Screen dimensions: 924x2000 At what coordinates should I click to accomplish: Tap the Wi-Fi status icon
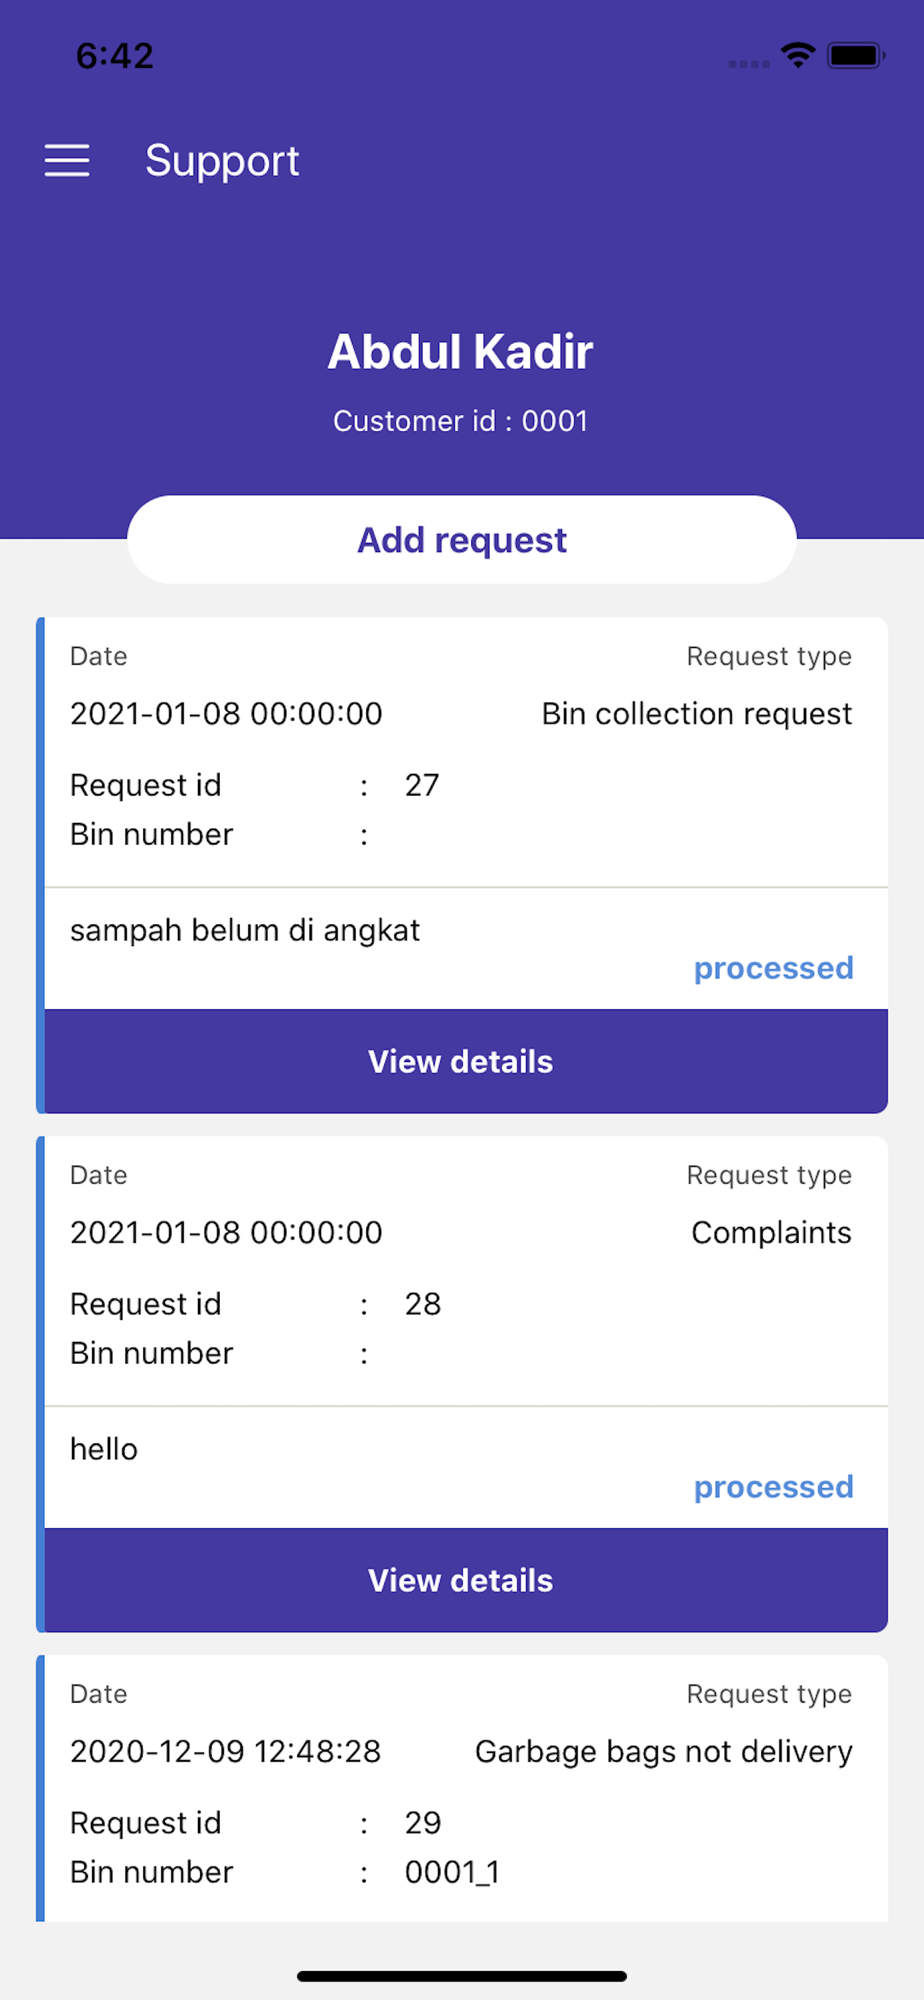(797, 55)
